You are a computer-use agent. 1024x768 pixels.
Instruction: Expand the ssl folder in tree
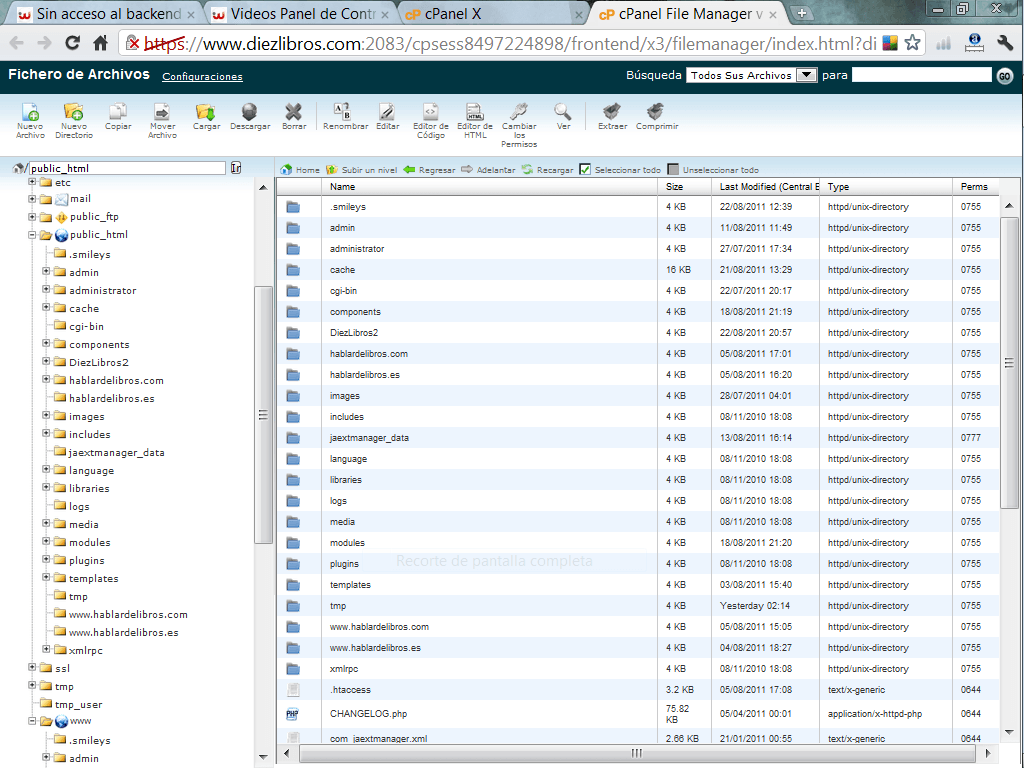[32, 667]
